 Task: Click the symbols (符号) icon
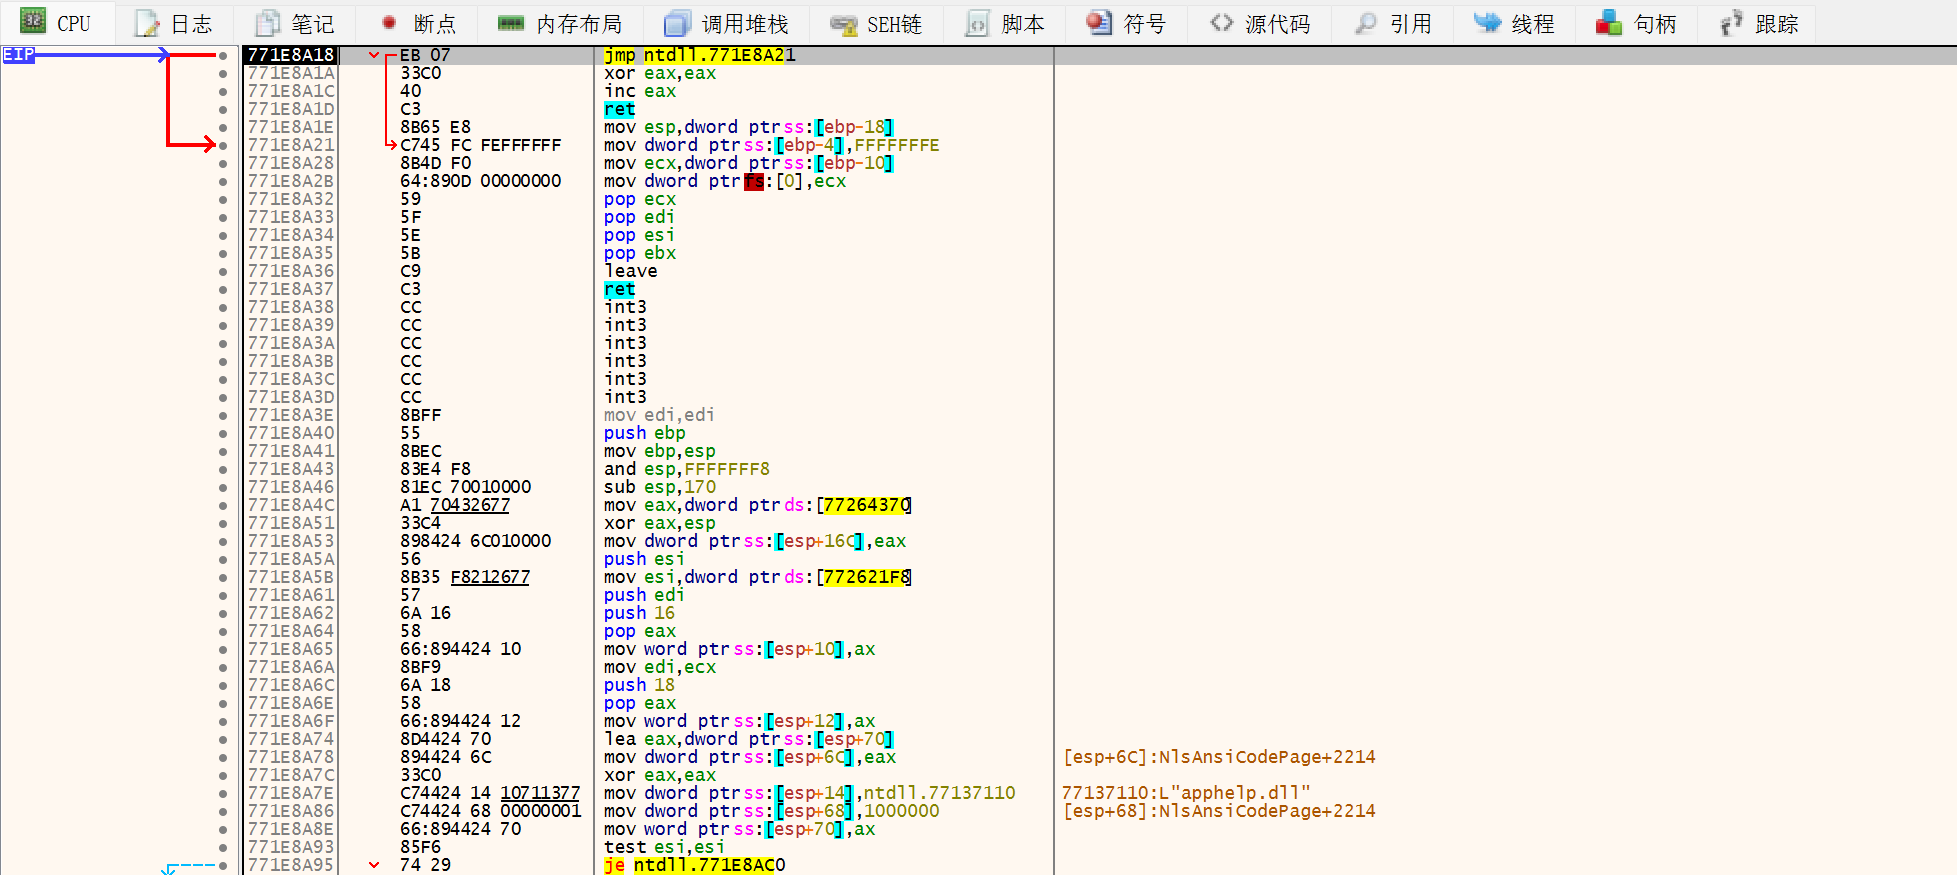click(x=1099, y=23)
